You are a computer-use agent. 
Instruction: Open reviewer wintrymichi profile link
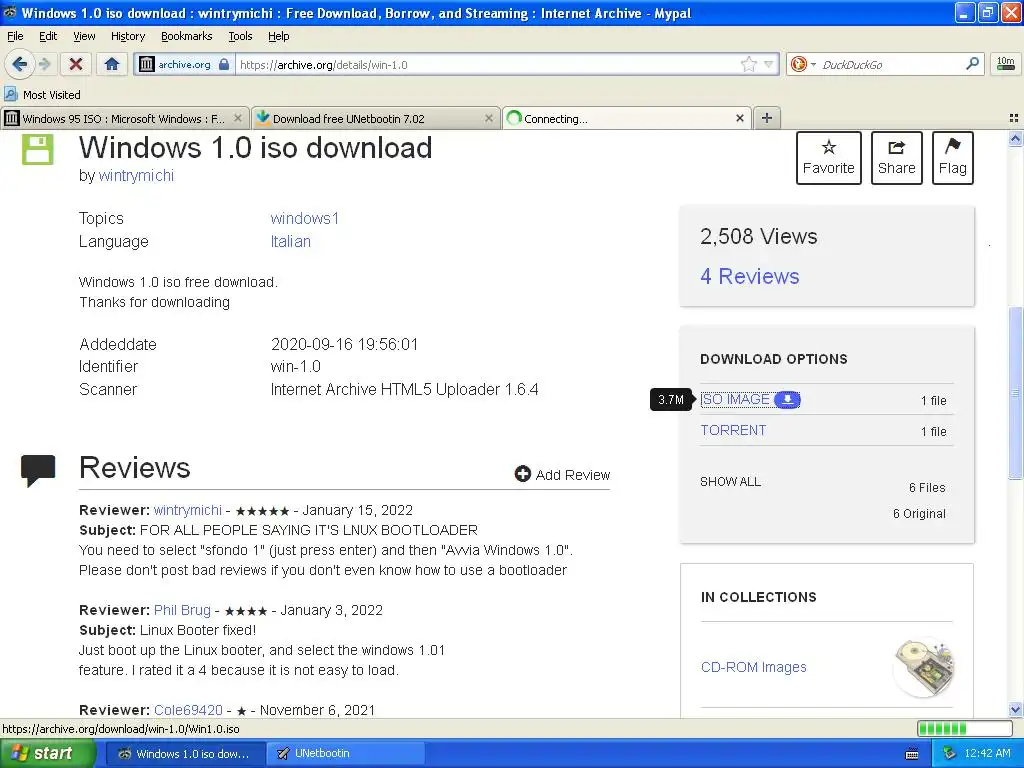(187, 510)
